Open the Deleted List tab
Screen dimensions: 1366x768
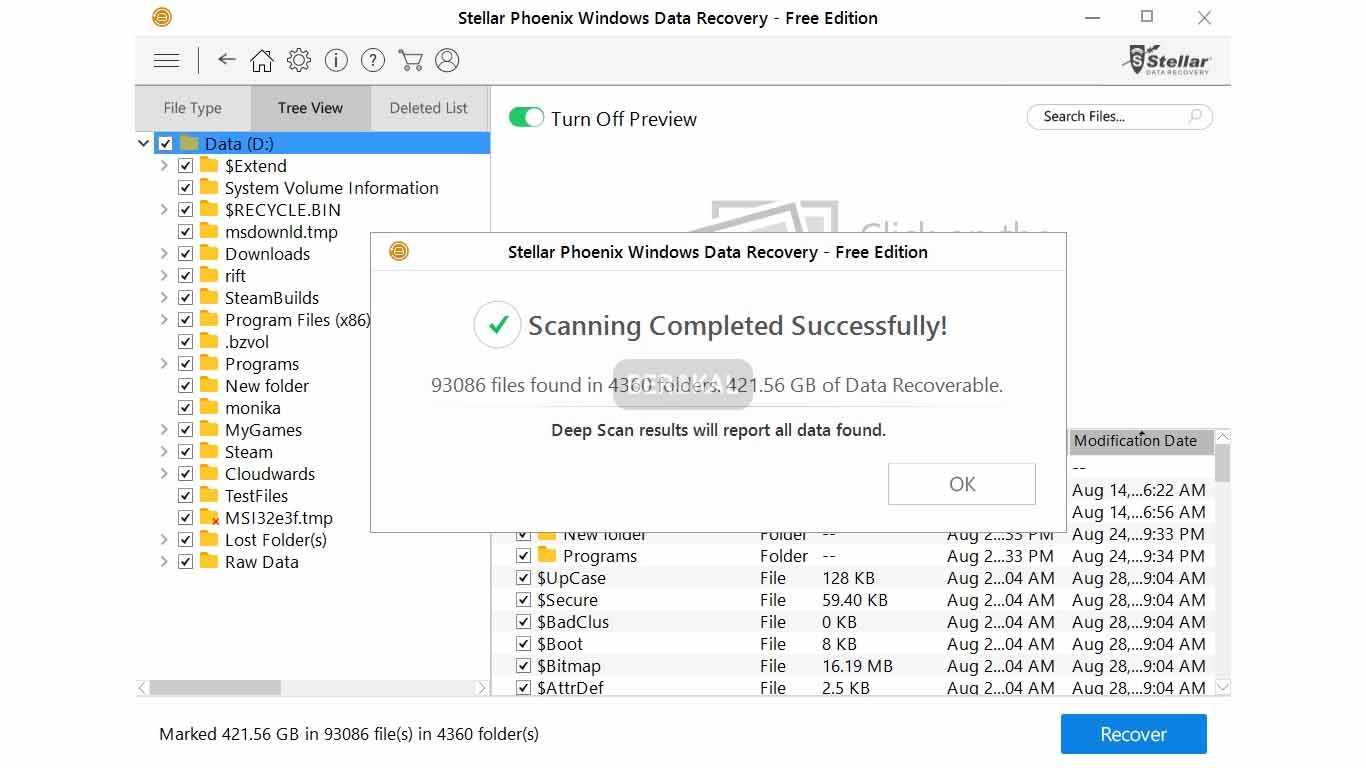click(x=429, y=108)
